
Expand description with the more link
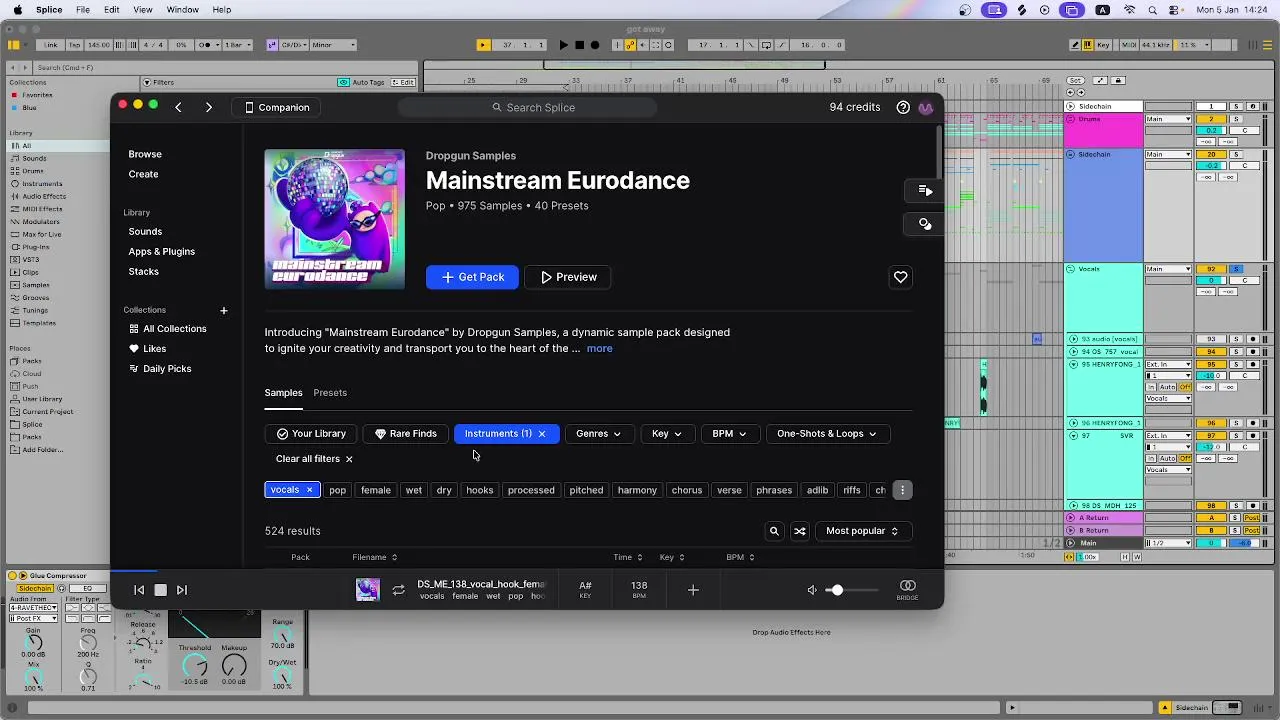[599, 348]
